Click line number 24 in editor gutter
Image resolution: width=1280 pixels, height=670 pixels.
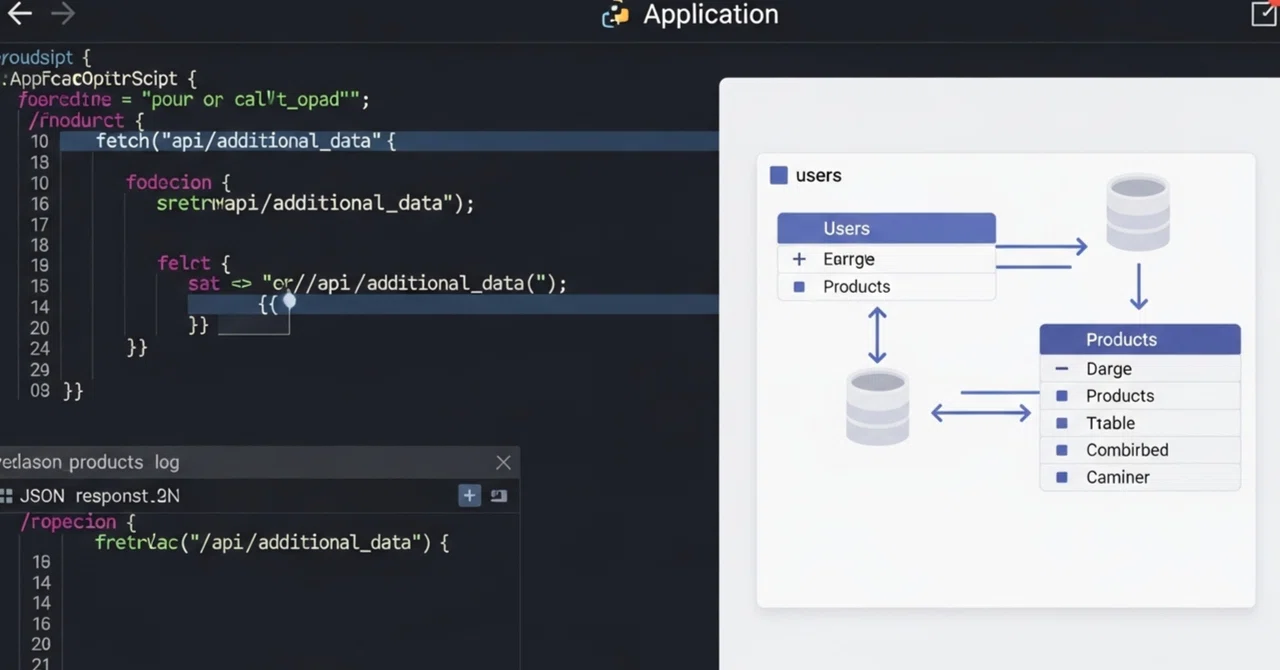pyautogui.click(x=40, y=348)
